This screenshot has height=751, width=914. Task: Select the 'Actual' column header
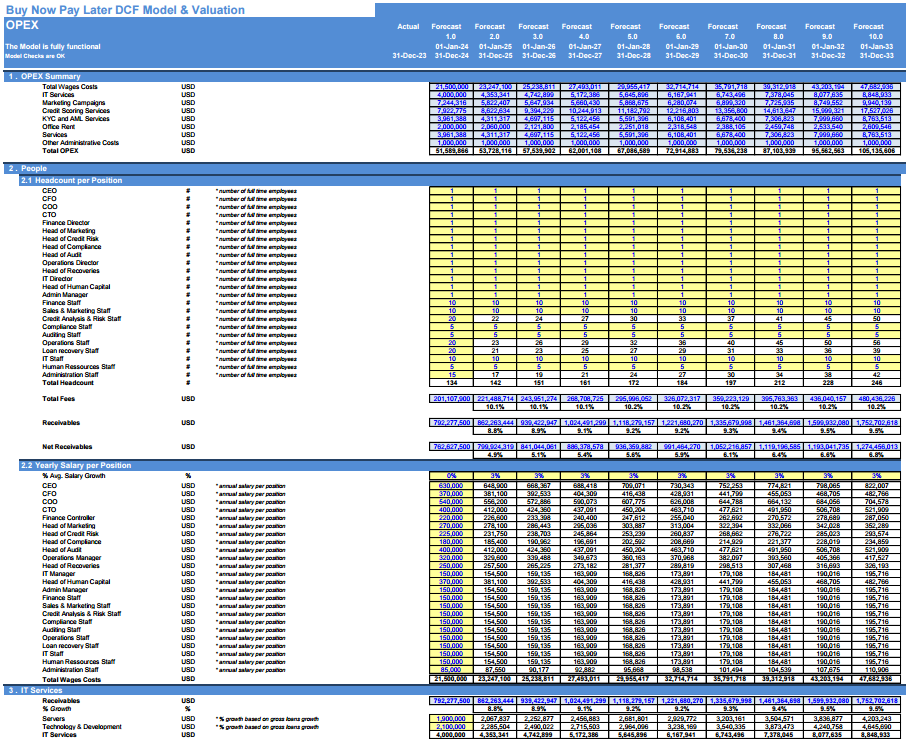[408, 26]
